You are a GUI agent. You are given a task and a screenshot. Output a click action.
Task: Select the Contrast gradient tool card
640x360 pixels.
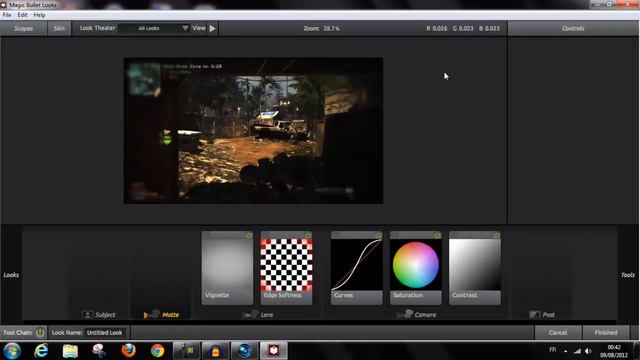coord(475,268)
